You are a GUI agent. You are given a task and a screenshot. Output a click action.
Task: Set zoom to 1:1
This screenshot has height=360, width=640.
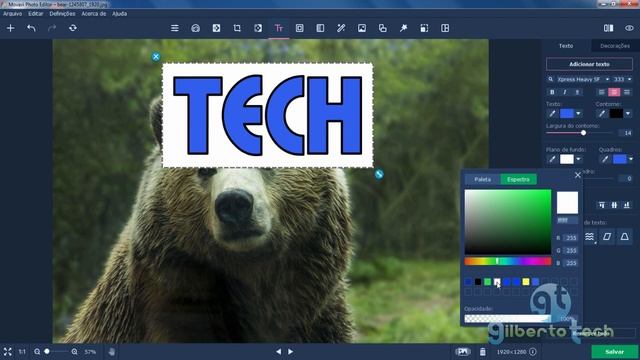pyautogui.click(x=22, y=351)
